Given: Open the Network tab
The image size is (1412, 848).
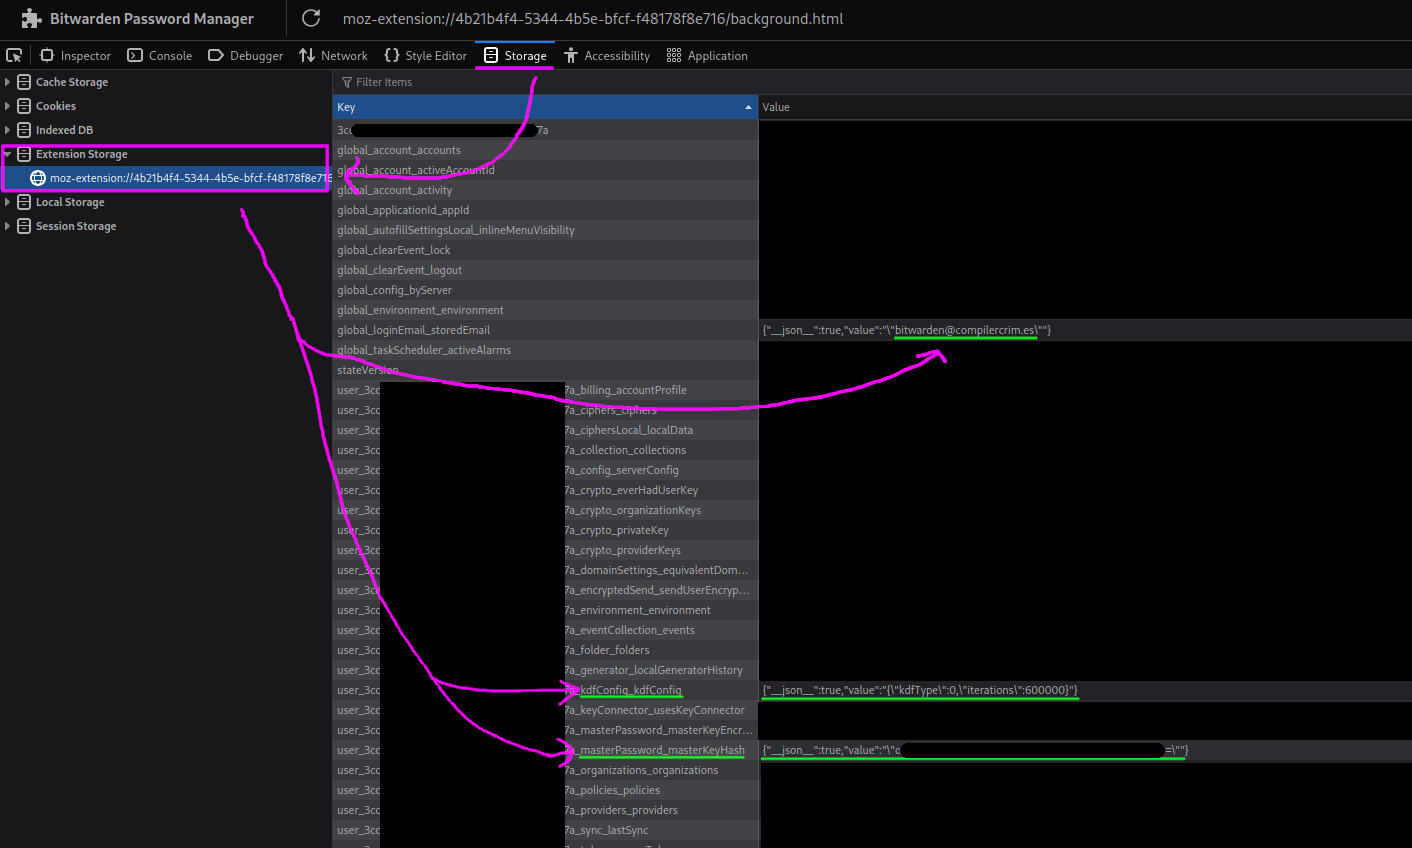Looking at the screenshot, I should (333, 55).
